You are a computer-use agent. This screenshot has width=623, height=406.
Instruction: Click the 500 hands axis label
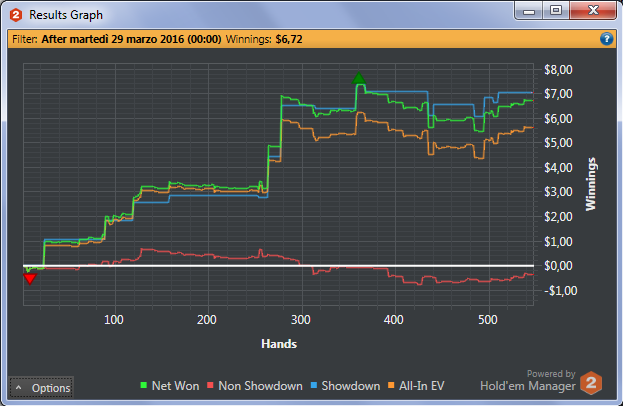pyautogui.click(x=488, y=320)
